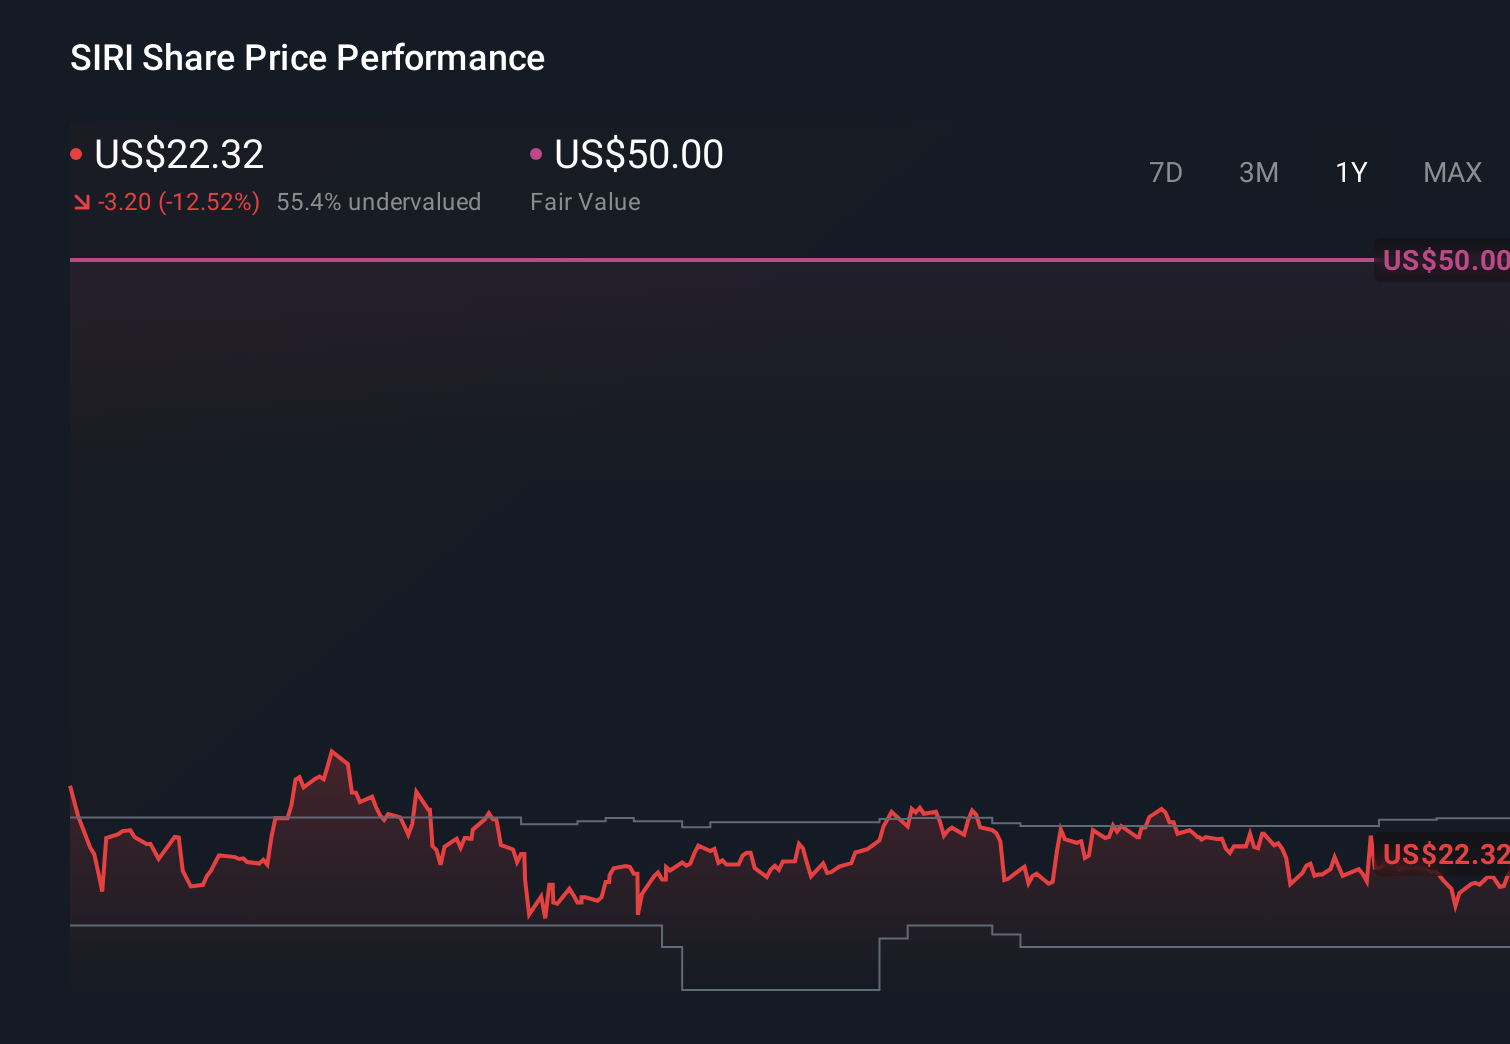Click the SIRI Share Price Performance title

click(x=307, y=58)
